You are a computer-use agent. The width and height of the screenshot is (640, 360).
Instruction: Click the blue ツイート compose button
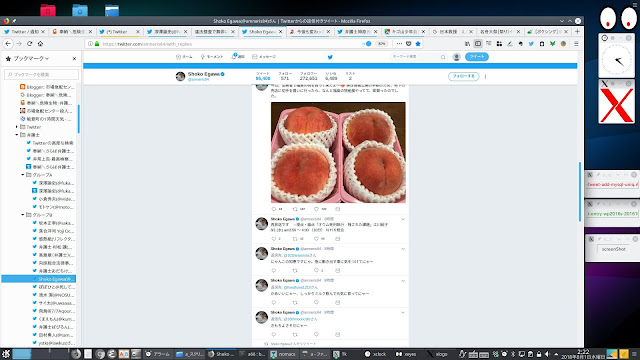tap(477, 57)
